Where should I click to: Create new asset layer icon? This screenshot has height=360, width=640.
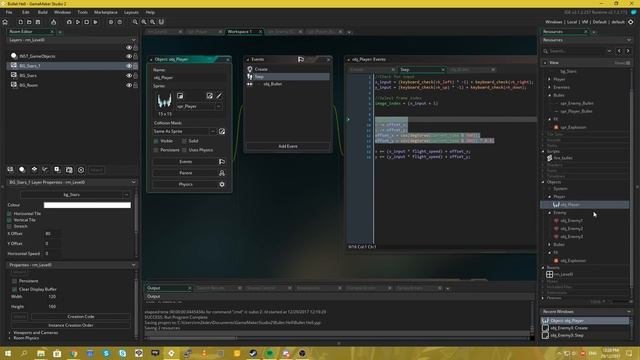tap(57, 170)
